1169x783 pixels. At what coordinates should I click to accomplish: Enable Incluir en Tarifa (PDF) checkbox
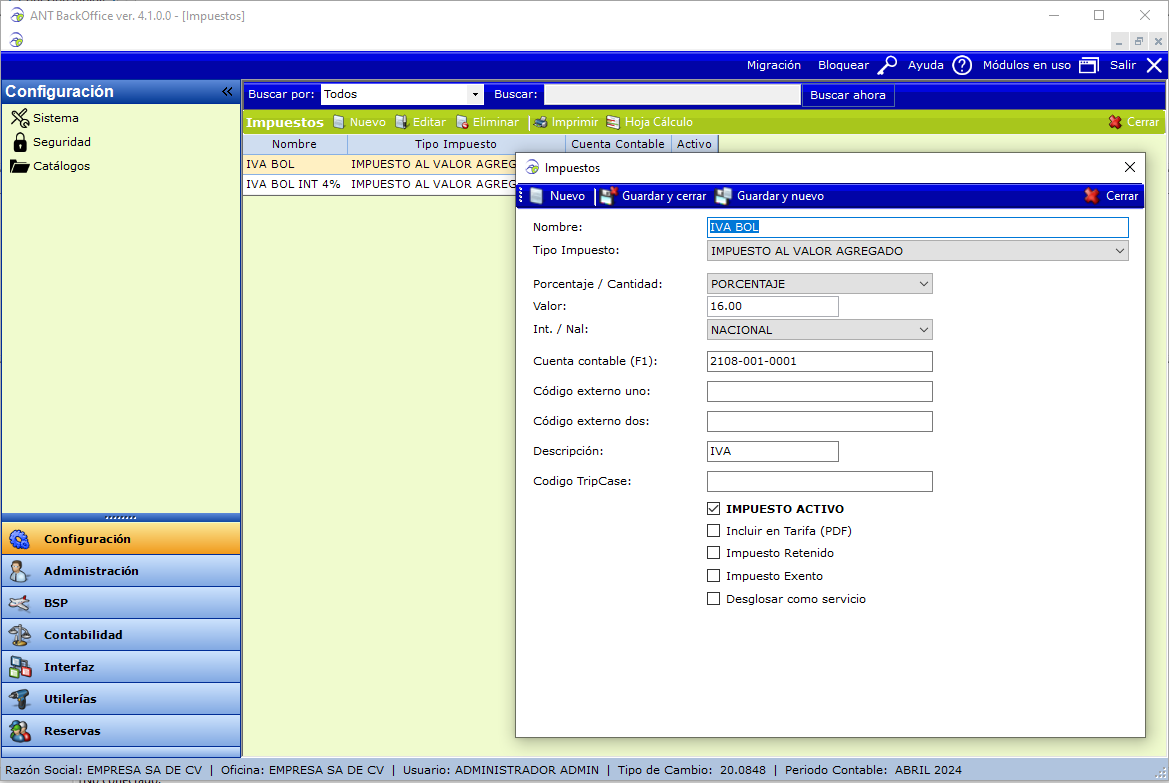pos(713,531)
